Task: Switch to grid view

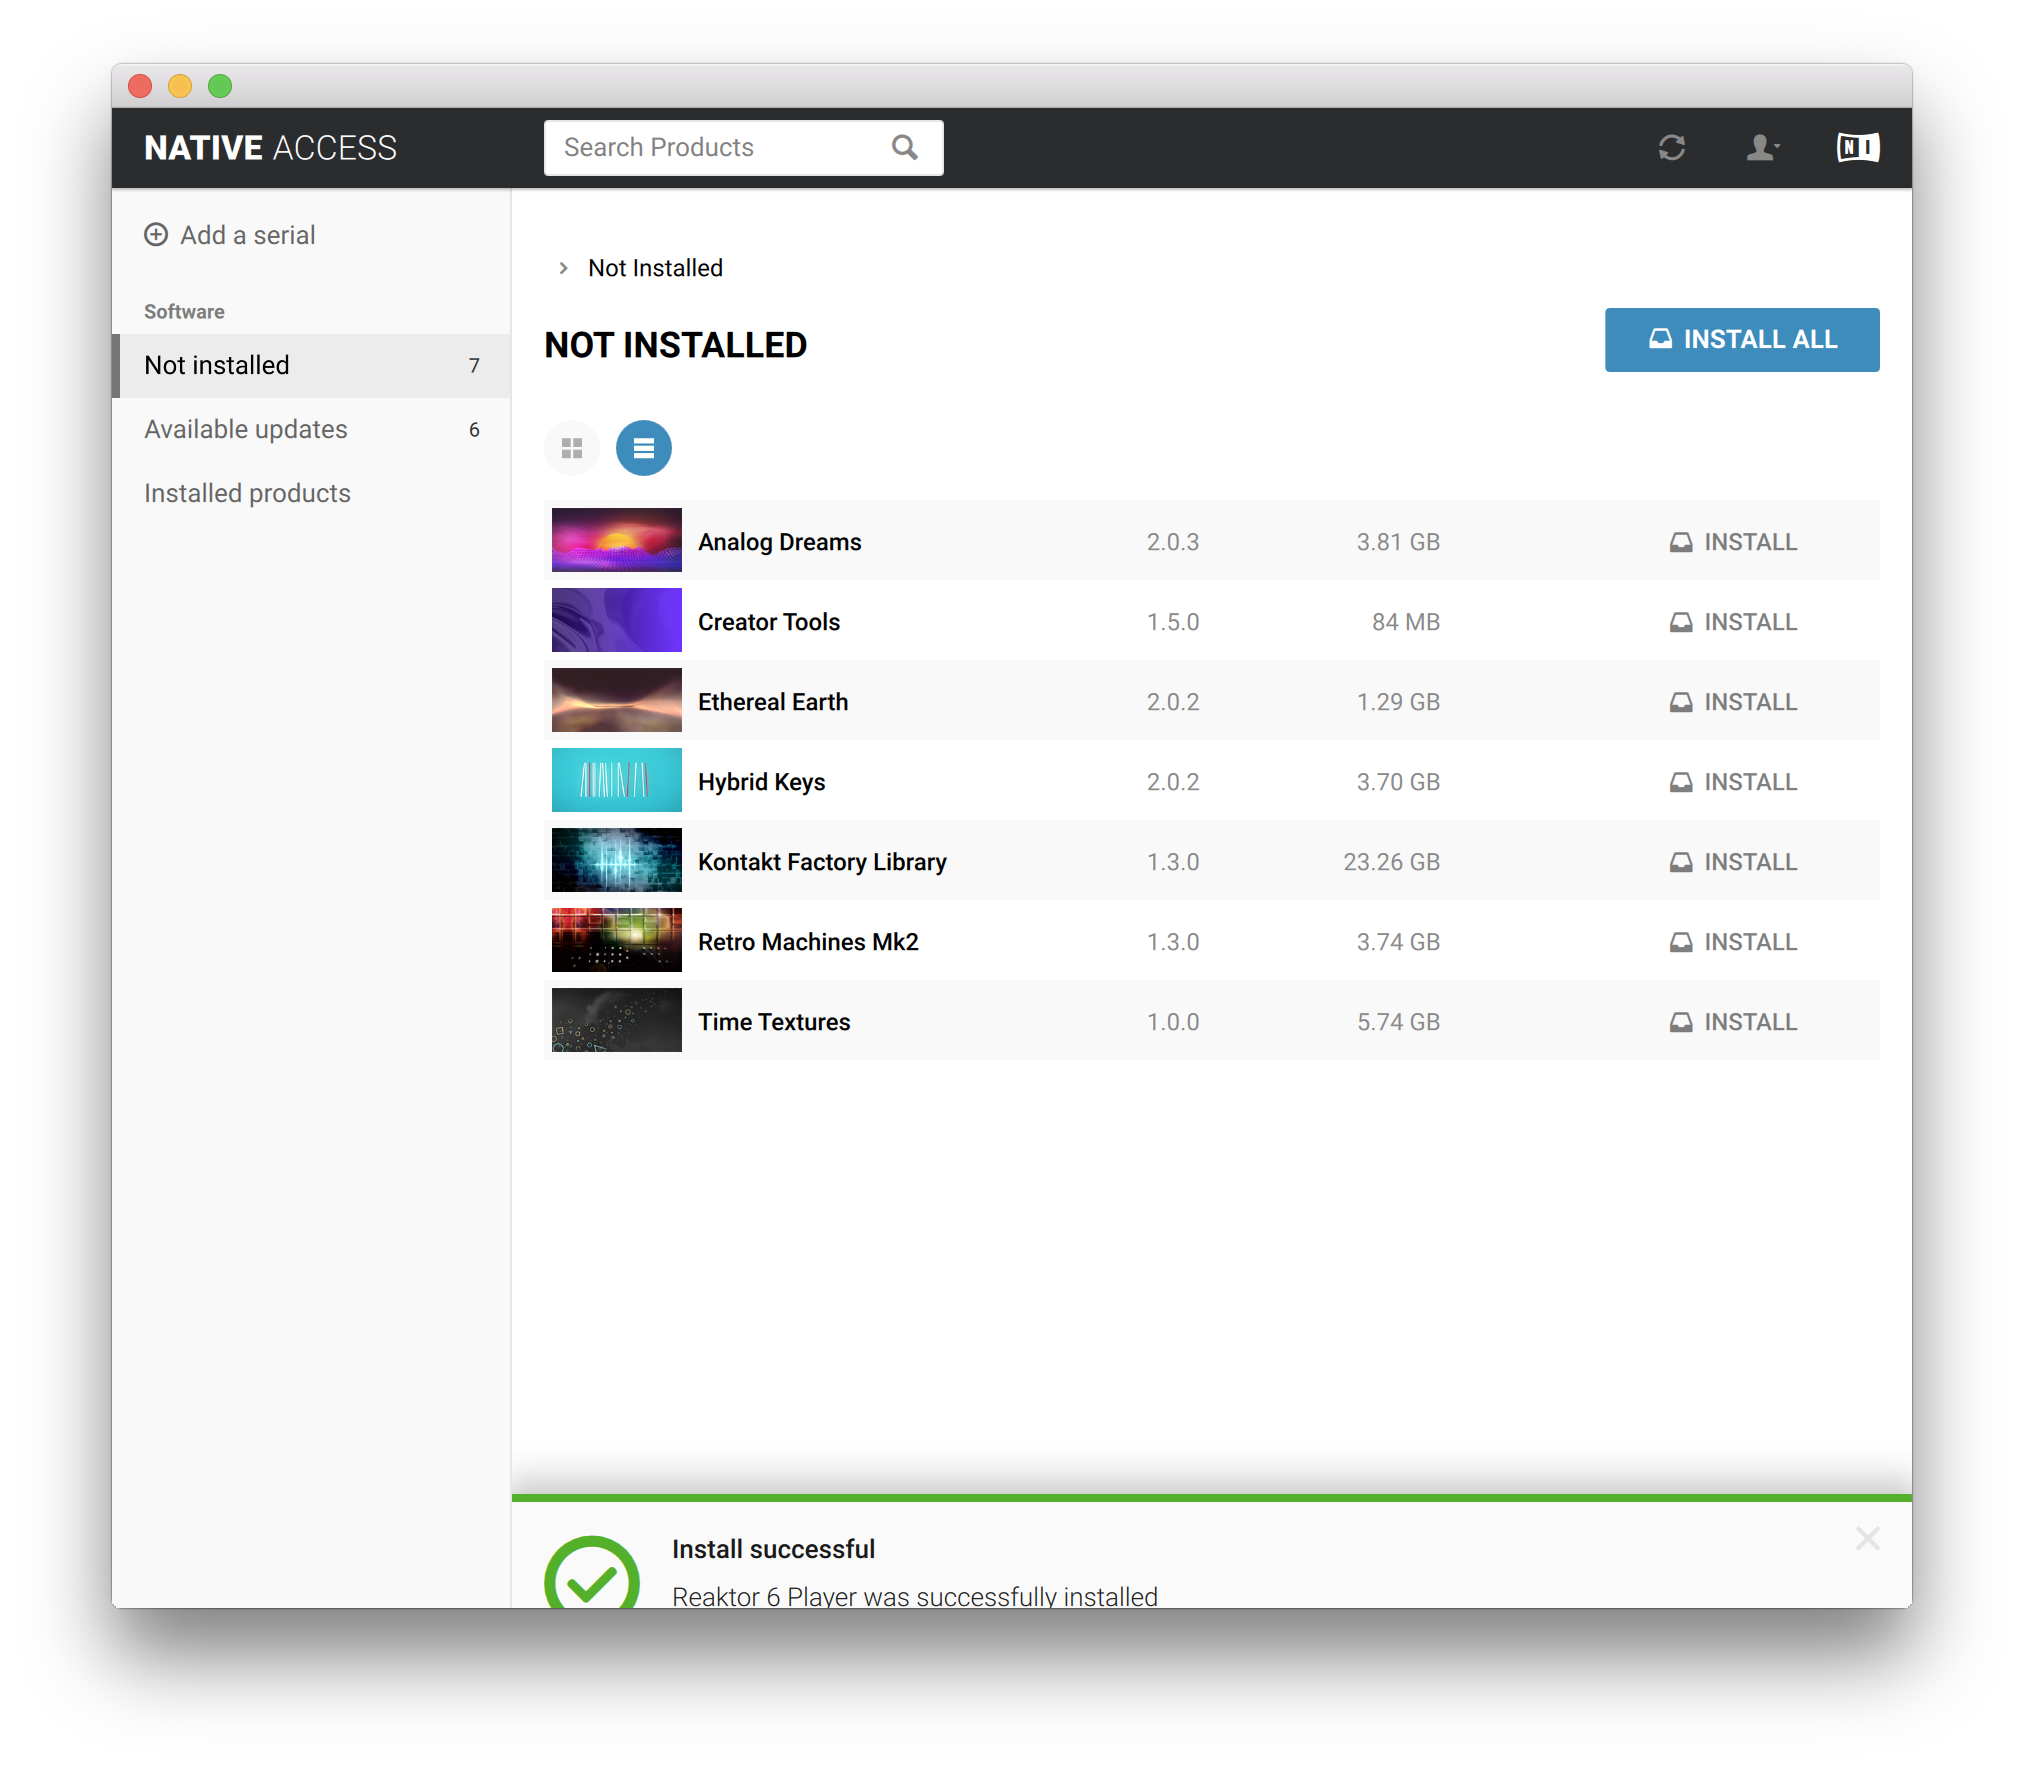Action: coord(572,448)
